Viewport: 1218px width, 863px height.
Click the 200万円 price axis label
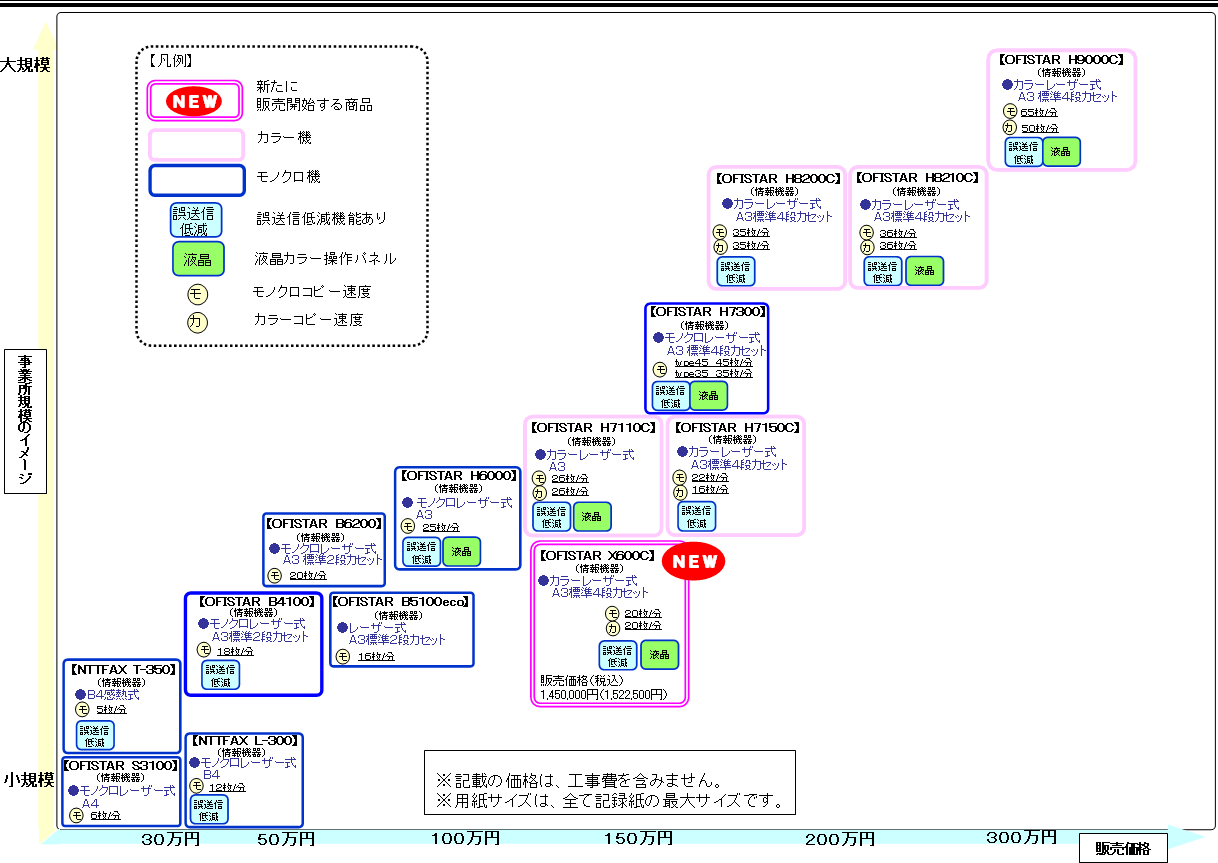click(x=841, y=839)
